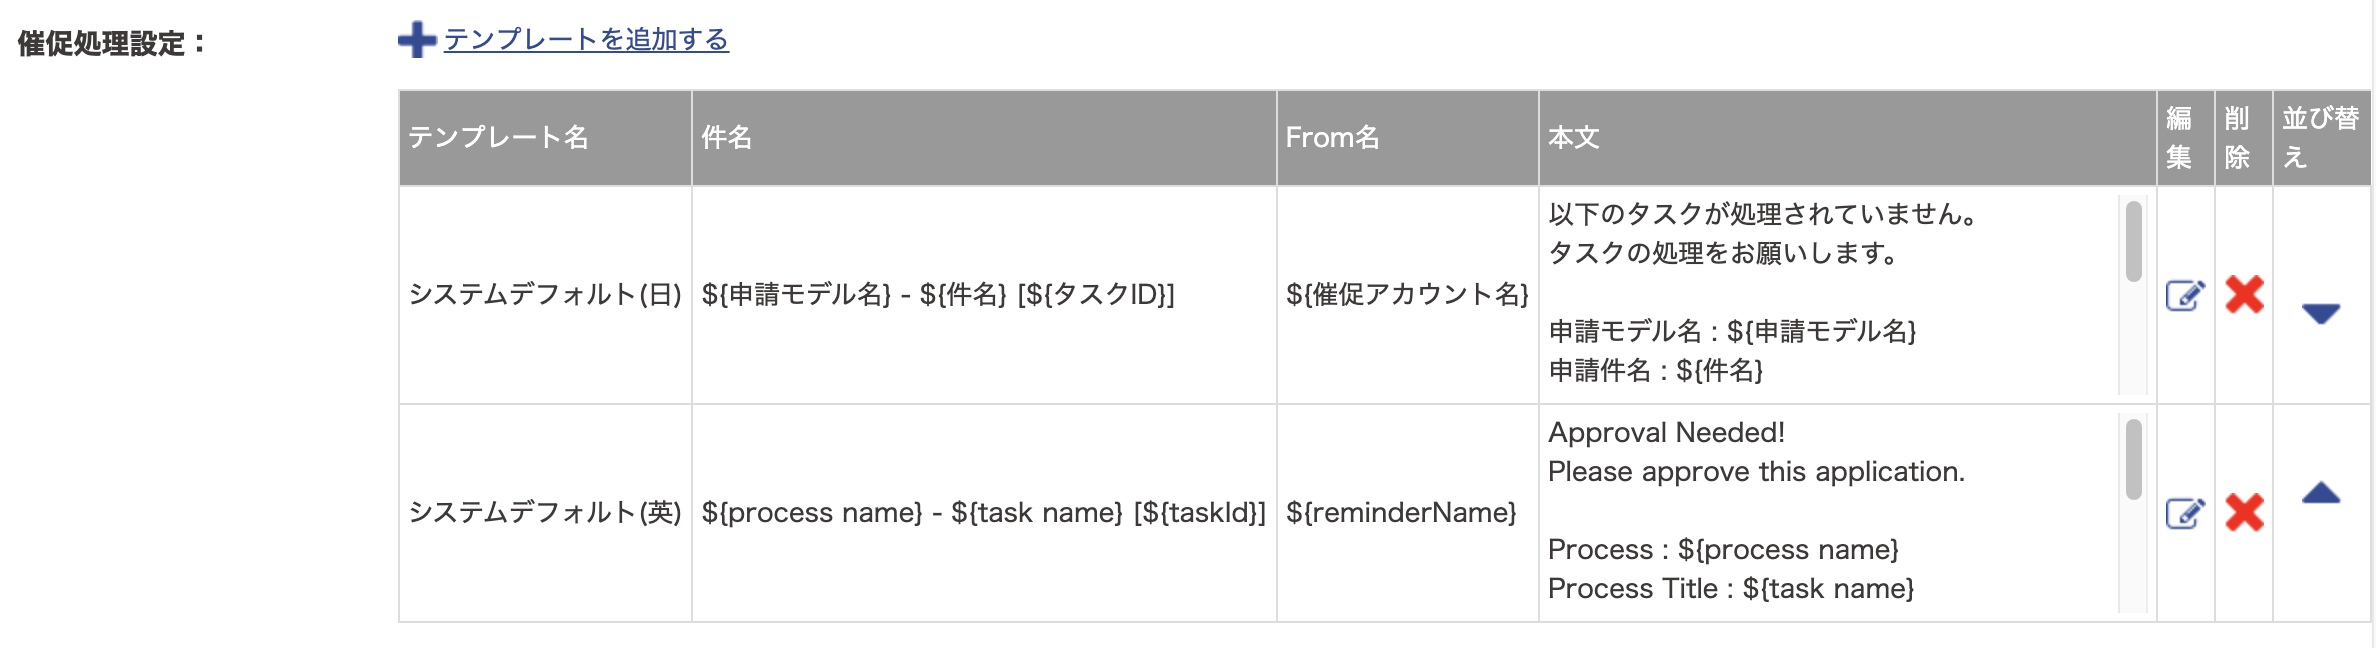
Task: Click scrollbar in Japanese template body text
Action: (2133, 242)
